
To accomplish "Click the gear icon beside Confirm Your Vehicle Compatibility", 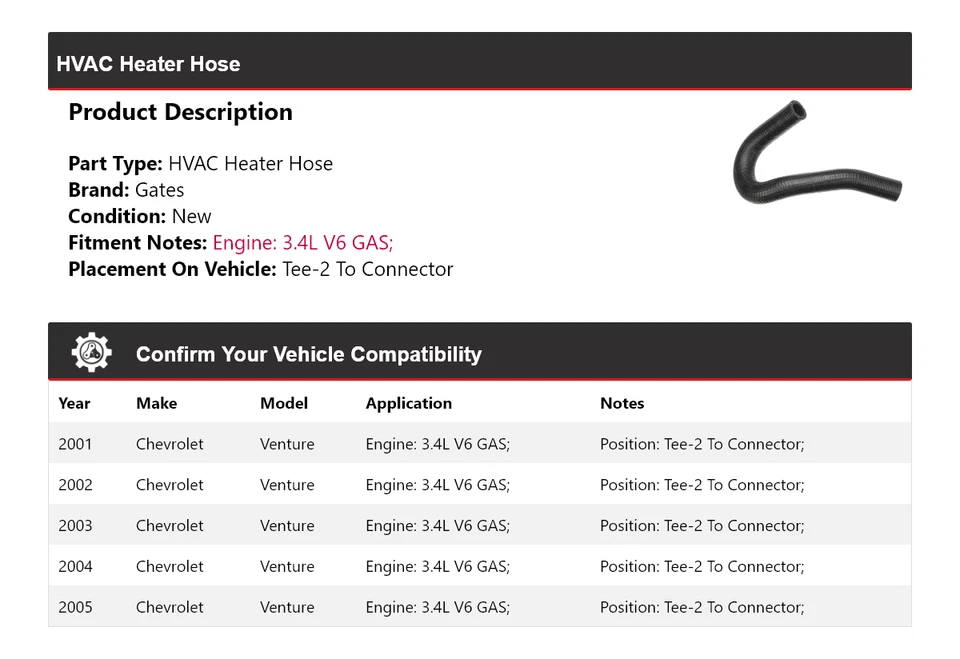I will 92,353.
